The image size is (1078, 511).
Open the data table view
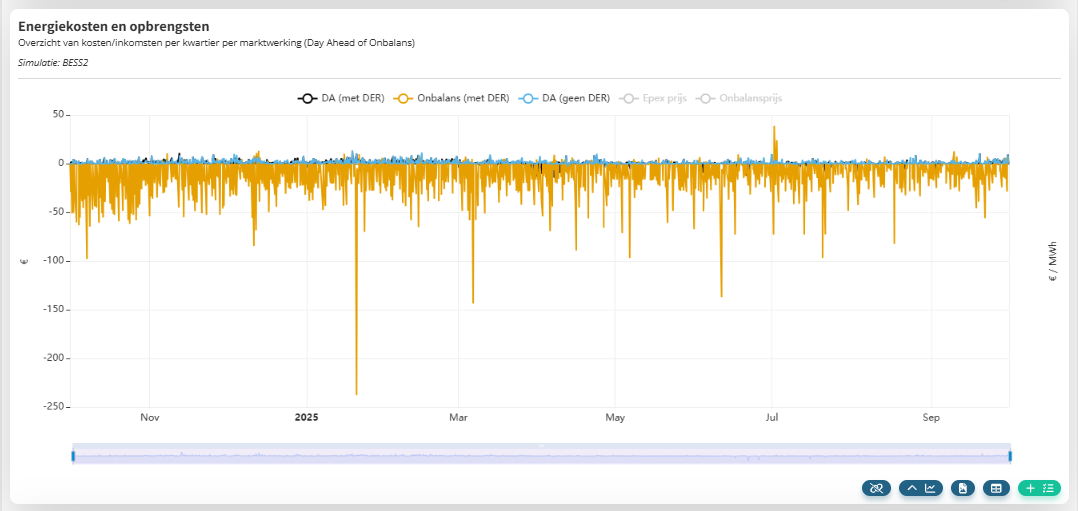coord(994,488)
